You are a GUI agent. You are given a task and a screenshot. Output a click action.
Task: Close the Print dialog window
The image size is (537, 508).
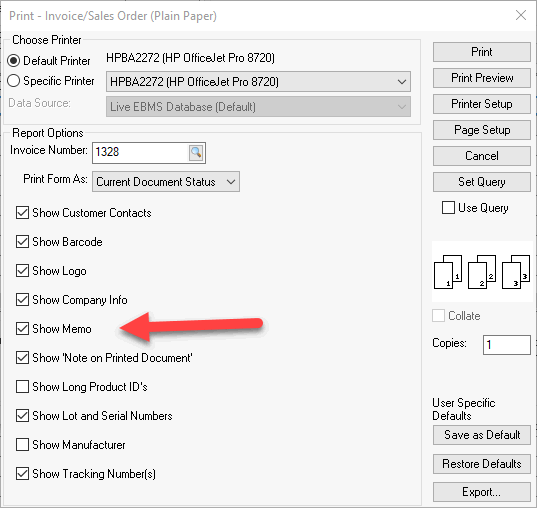coord(521,15)
